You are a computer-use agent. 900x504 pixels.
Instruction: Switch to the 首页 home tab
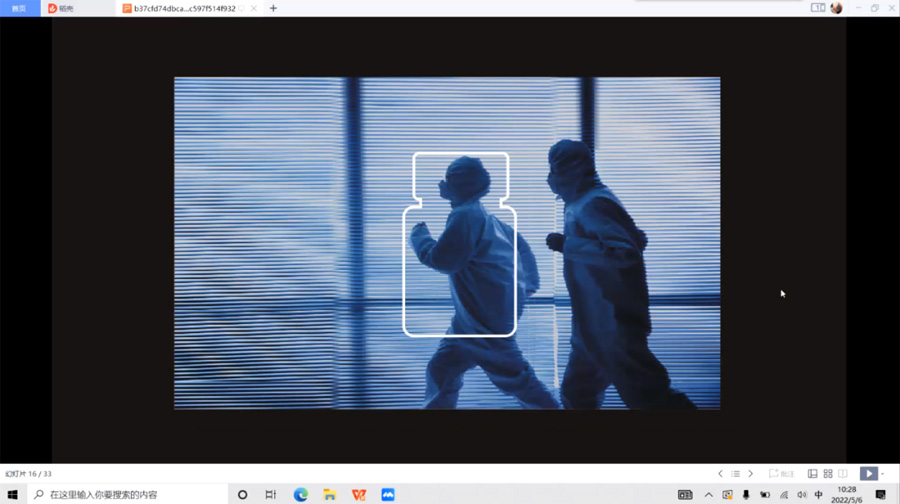tap(19, 8)
